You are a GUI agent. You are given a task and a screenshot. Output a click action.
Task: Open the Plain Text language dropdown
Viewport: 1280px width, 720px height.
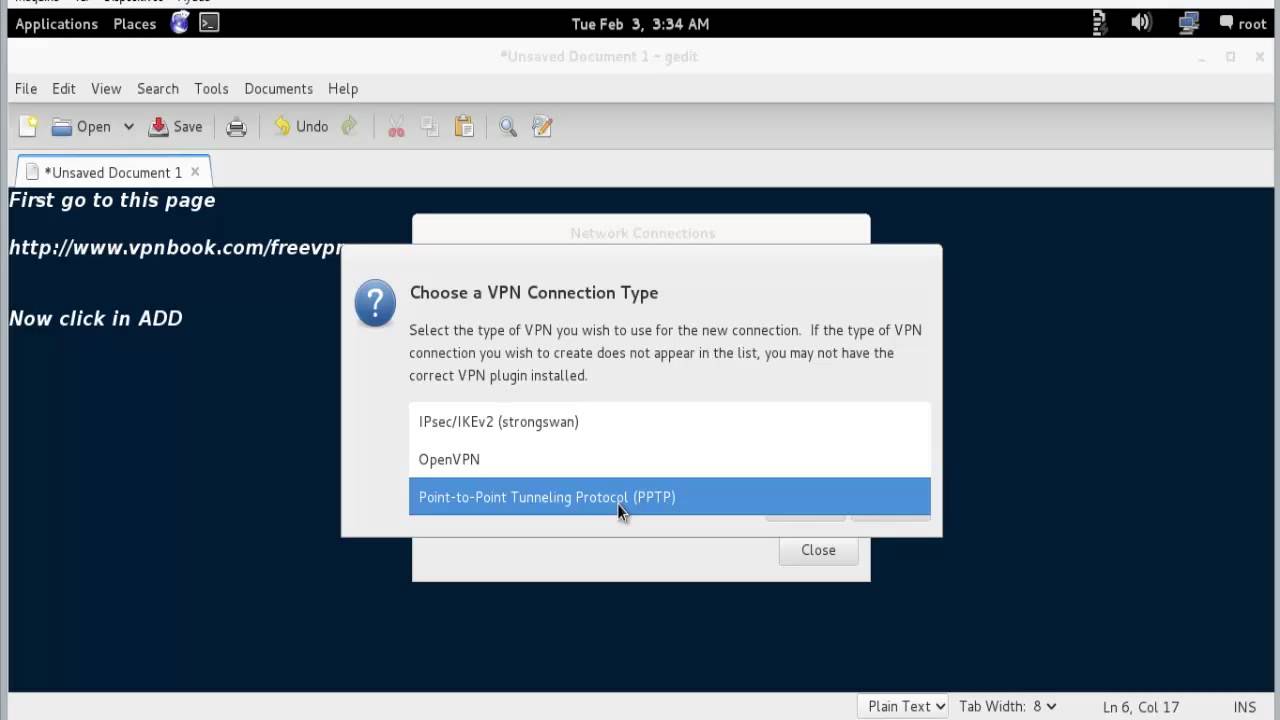pos(902,706)
